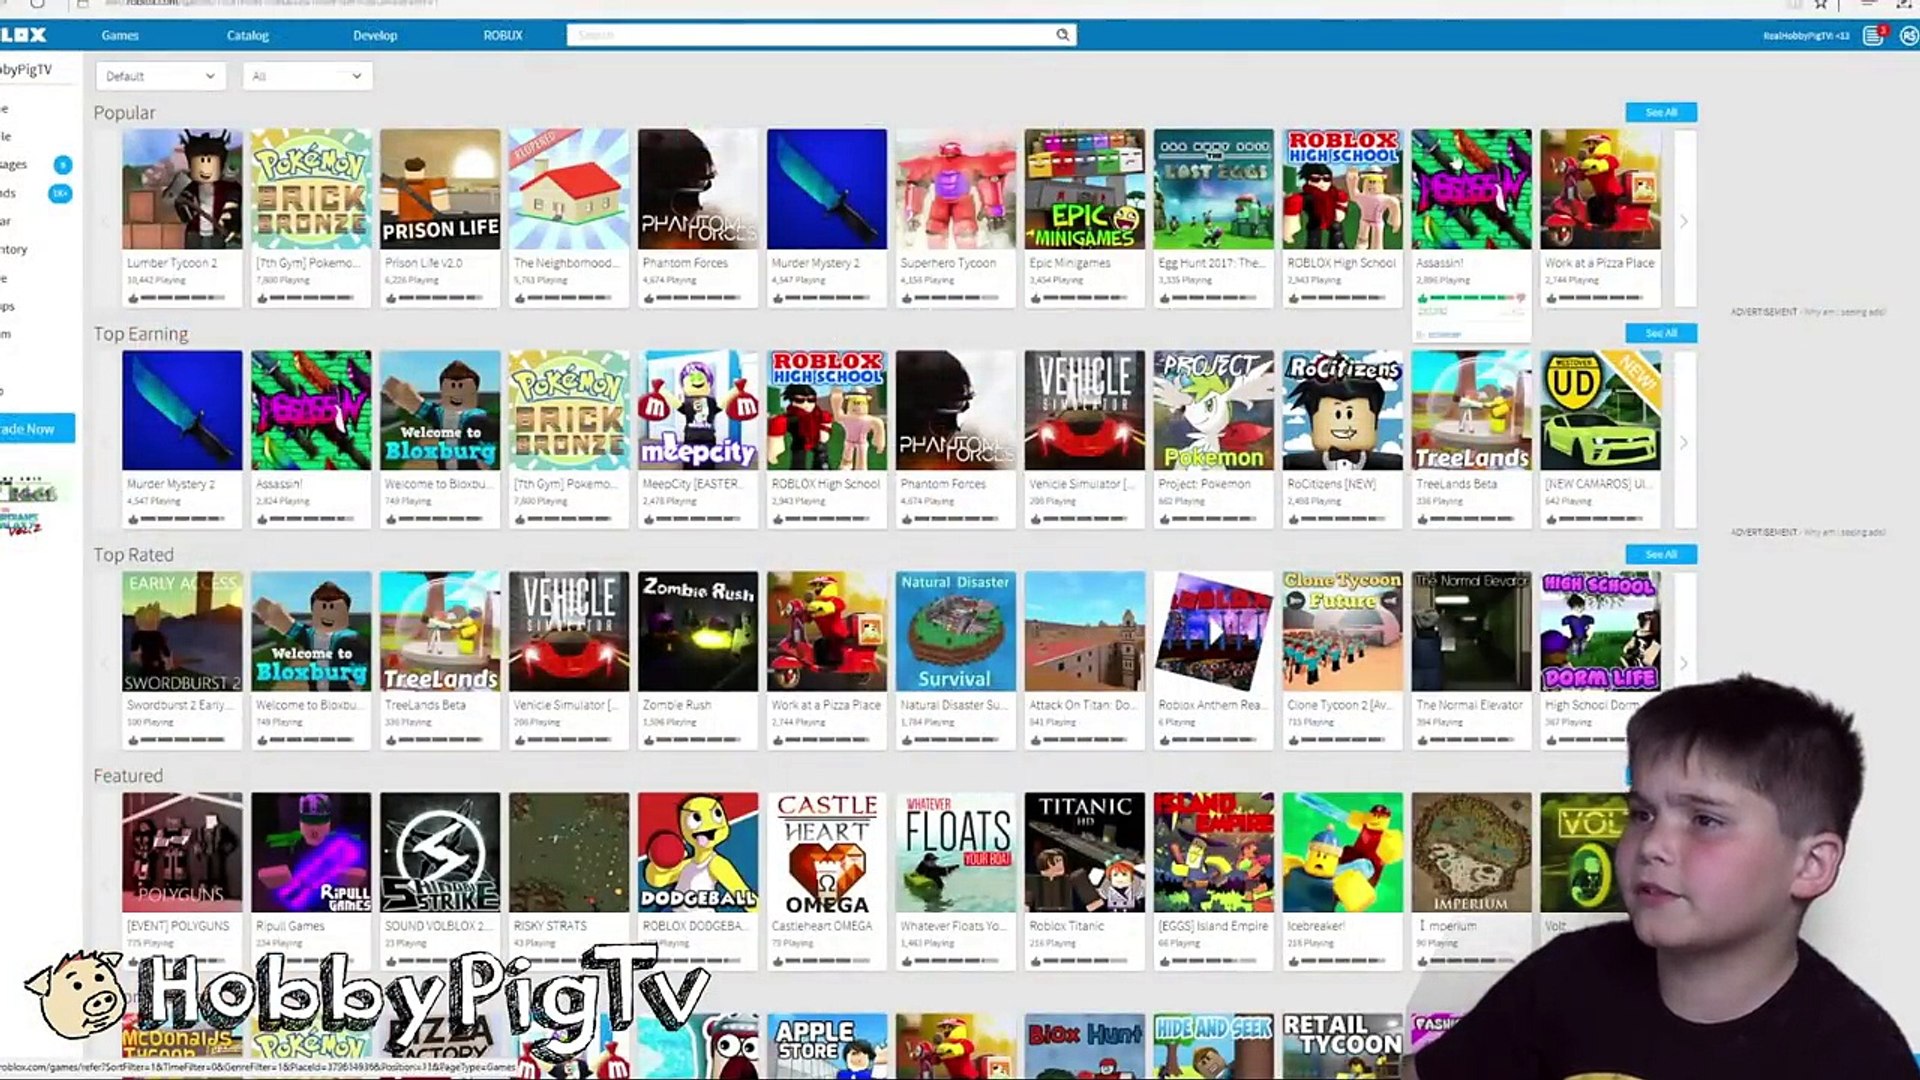Click See All for Popular games
The height and width of the screenshot is (1080, 1920).
click(1660, 112)
